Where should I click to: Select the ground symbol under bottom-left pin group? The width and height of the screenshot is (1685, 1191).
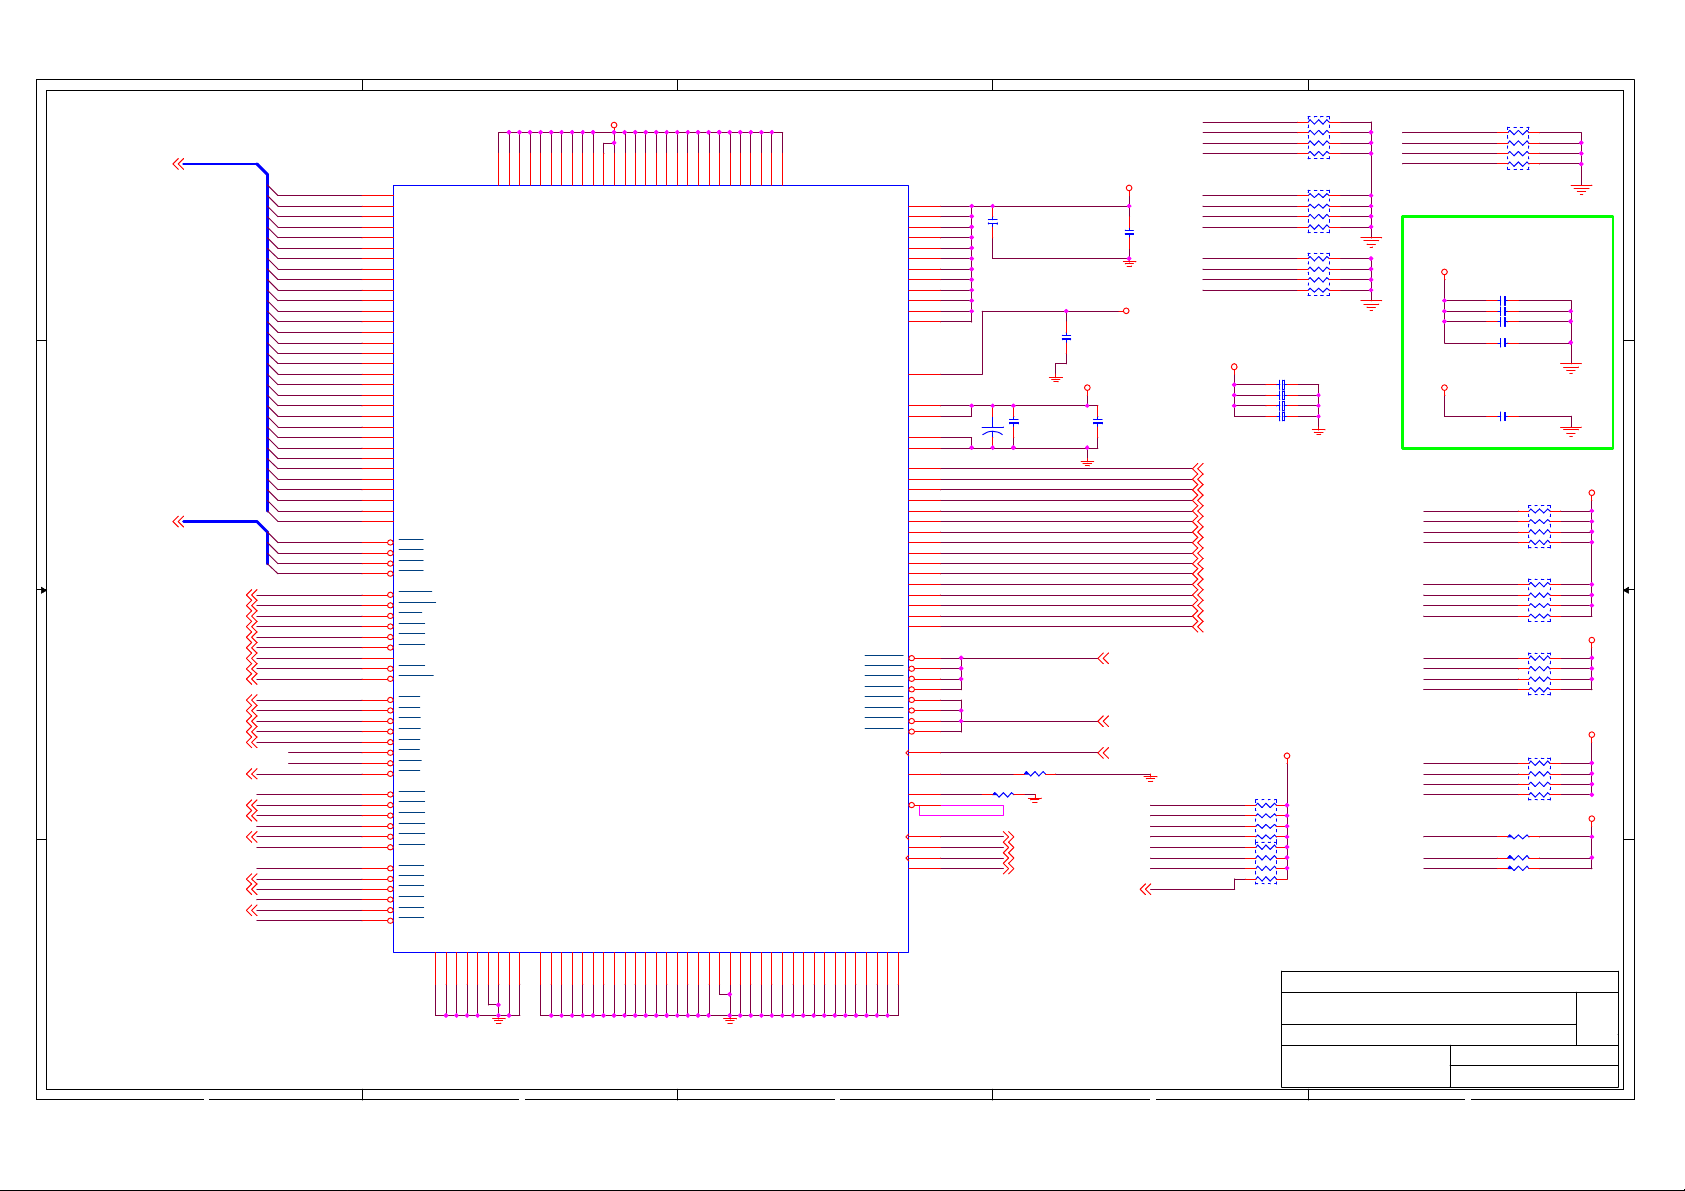pos(498,1019)
